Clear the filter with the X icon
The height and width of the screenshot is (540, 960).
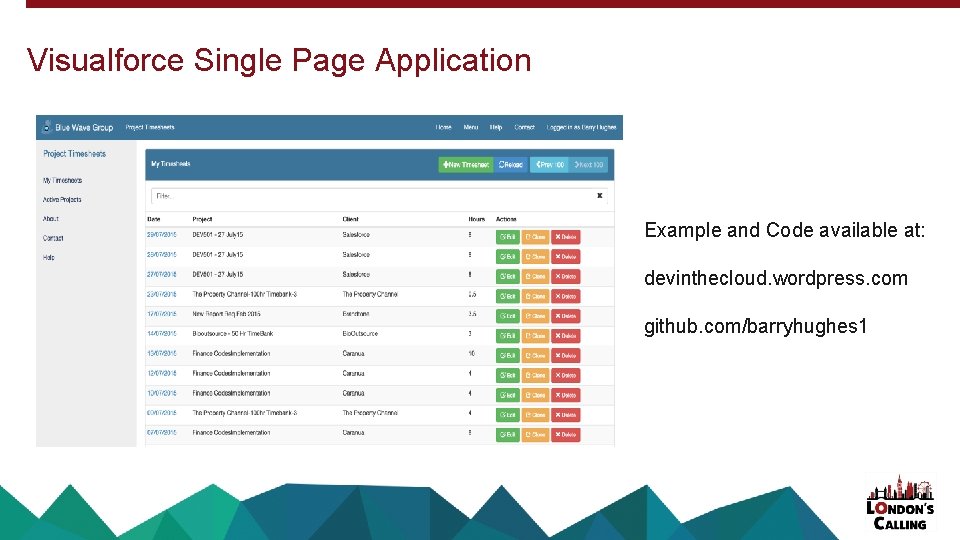click(599, 196)
